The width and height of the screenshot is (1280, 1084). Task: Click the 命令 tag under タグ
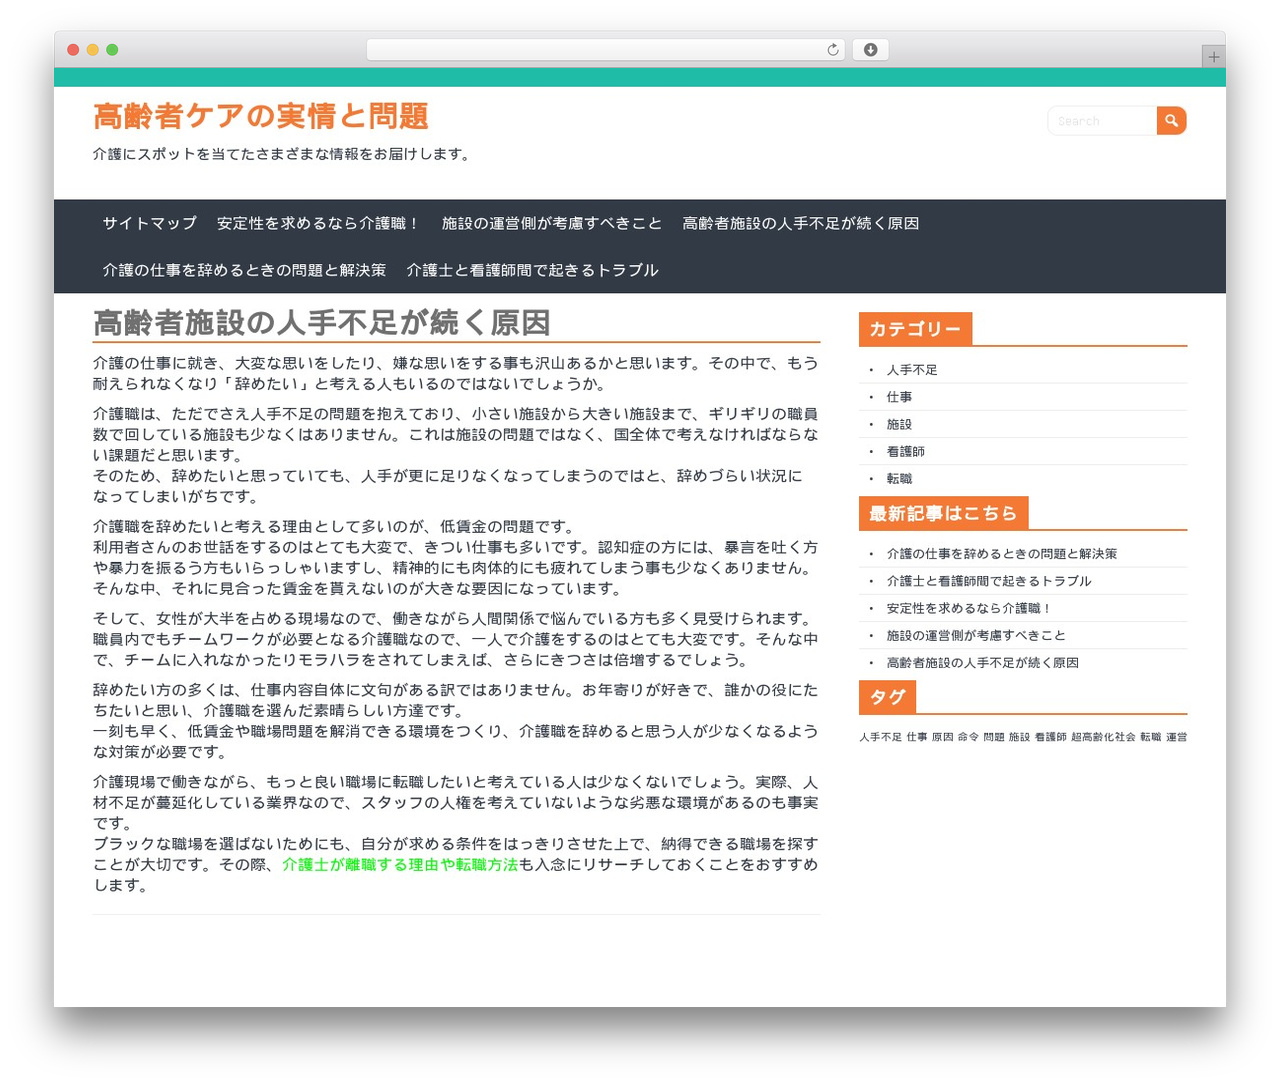coord(968,737)
